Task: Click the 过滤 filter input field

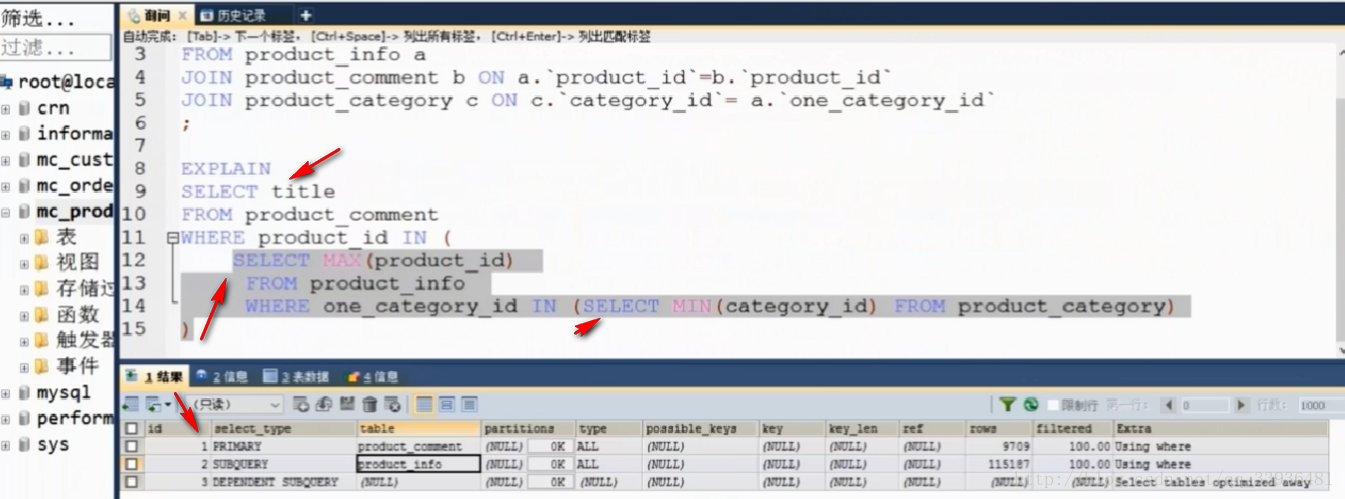Action: [55, 47]
